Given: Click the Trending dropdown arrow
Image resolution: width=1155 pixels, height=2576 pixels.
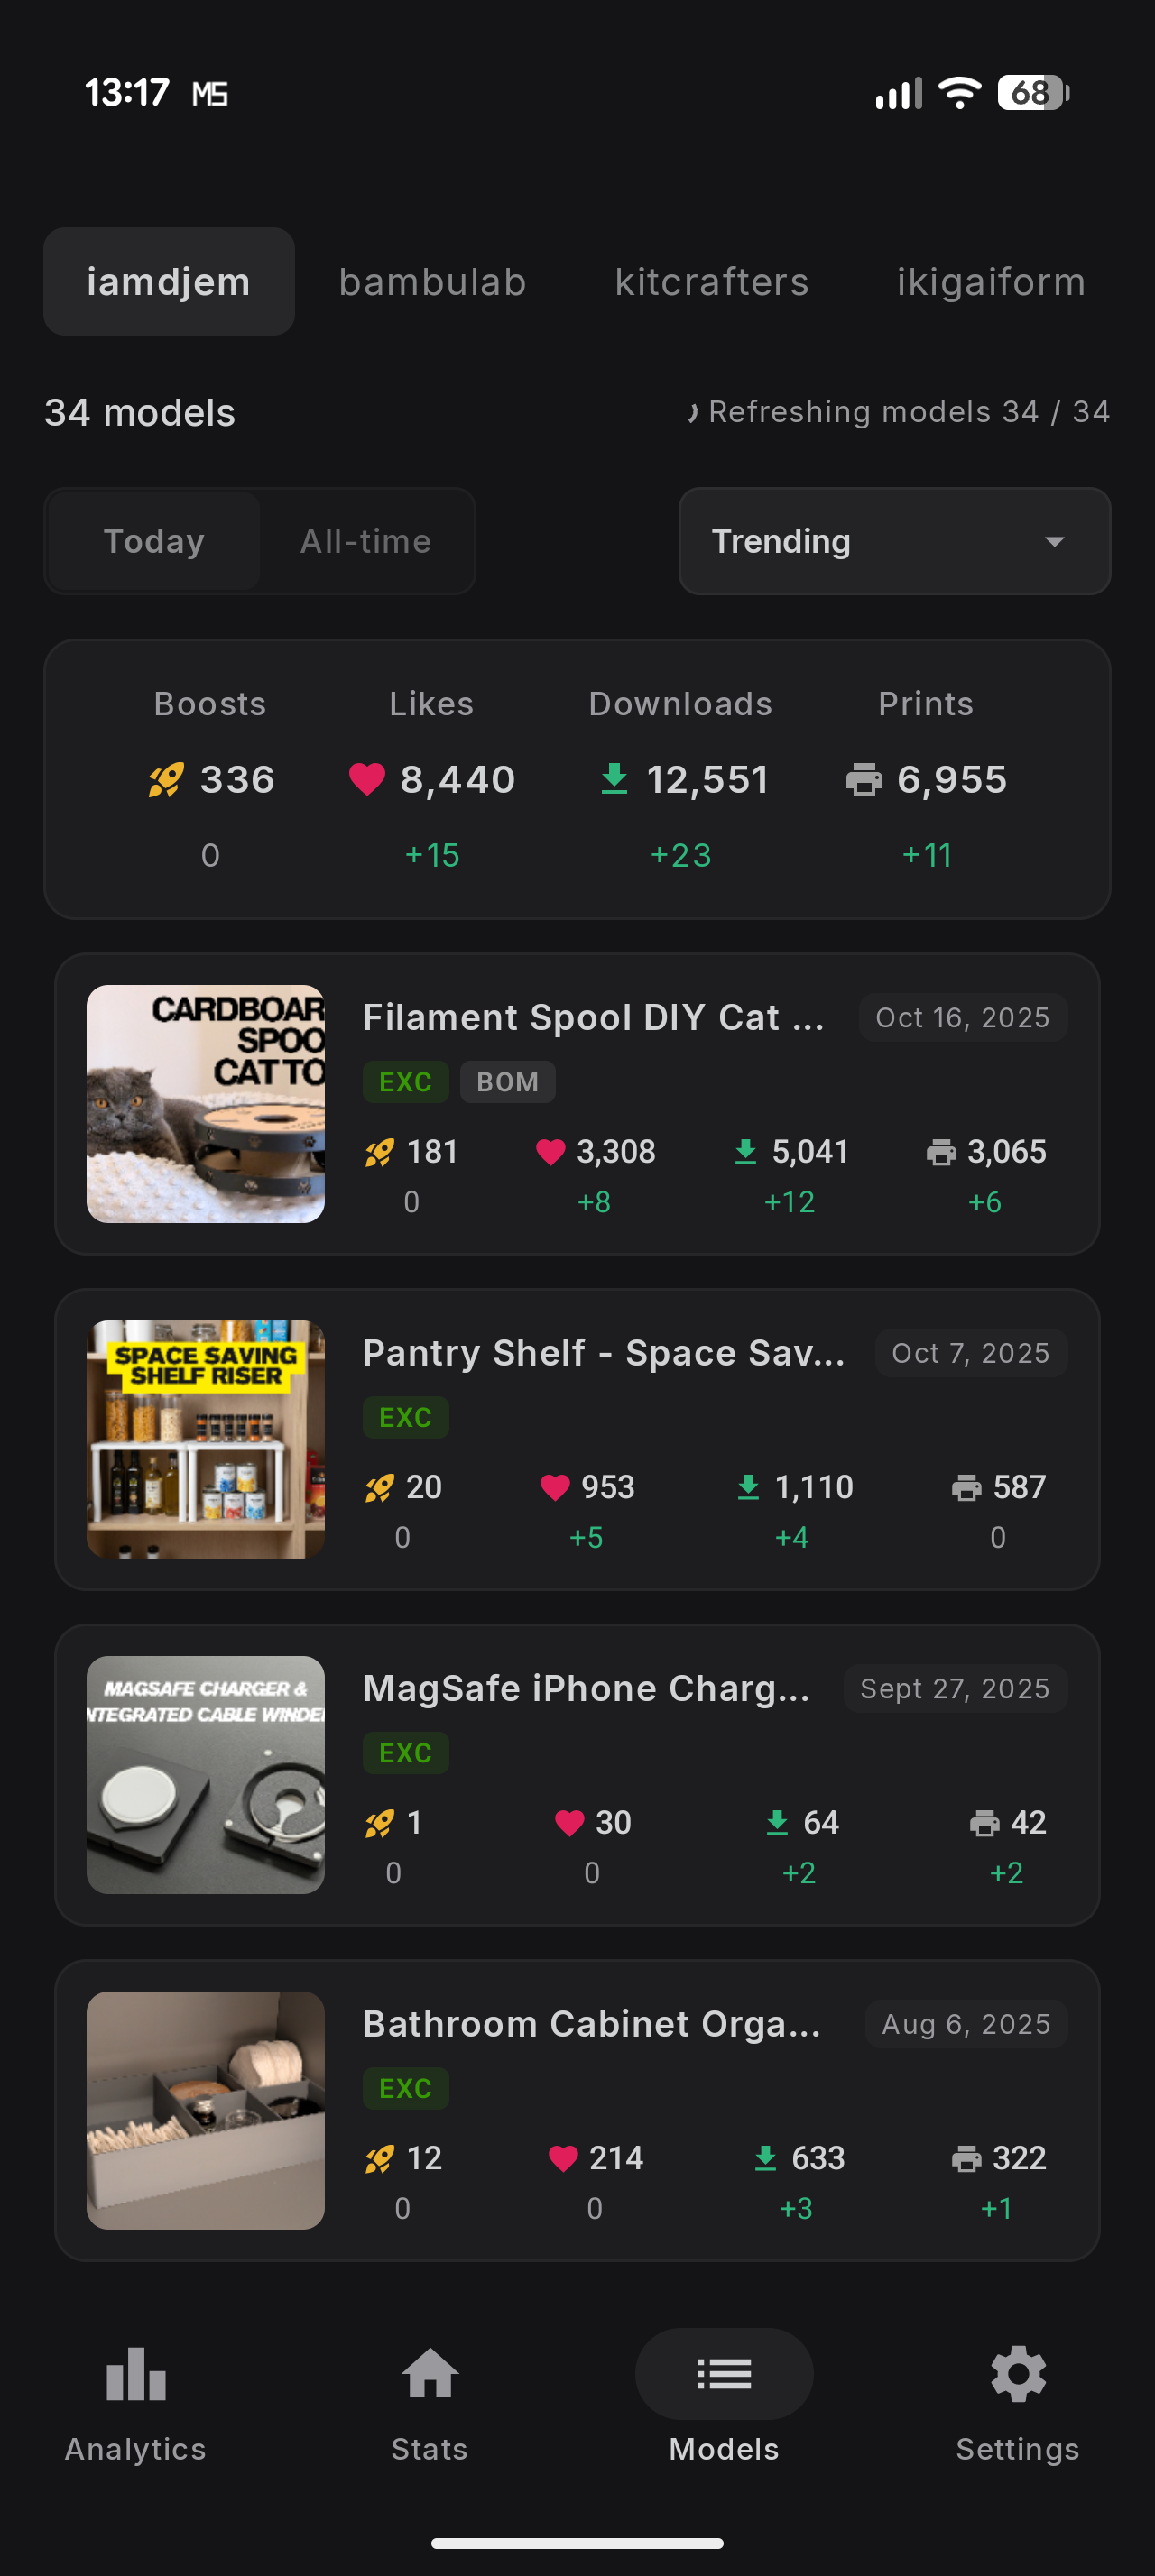Looking at the screenshot, I should [1054, 542].
